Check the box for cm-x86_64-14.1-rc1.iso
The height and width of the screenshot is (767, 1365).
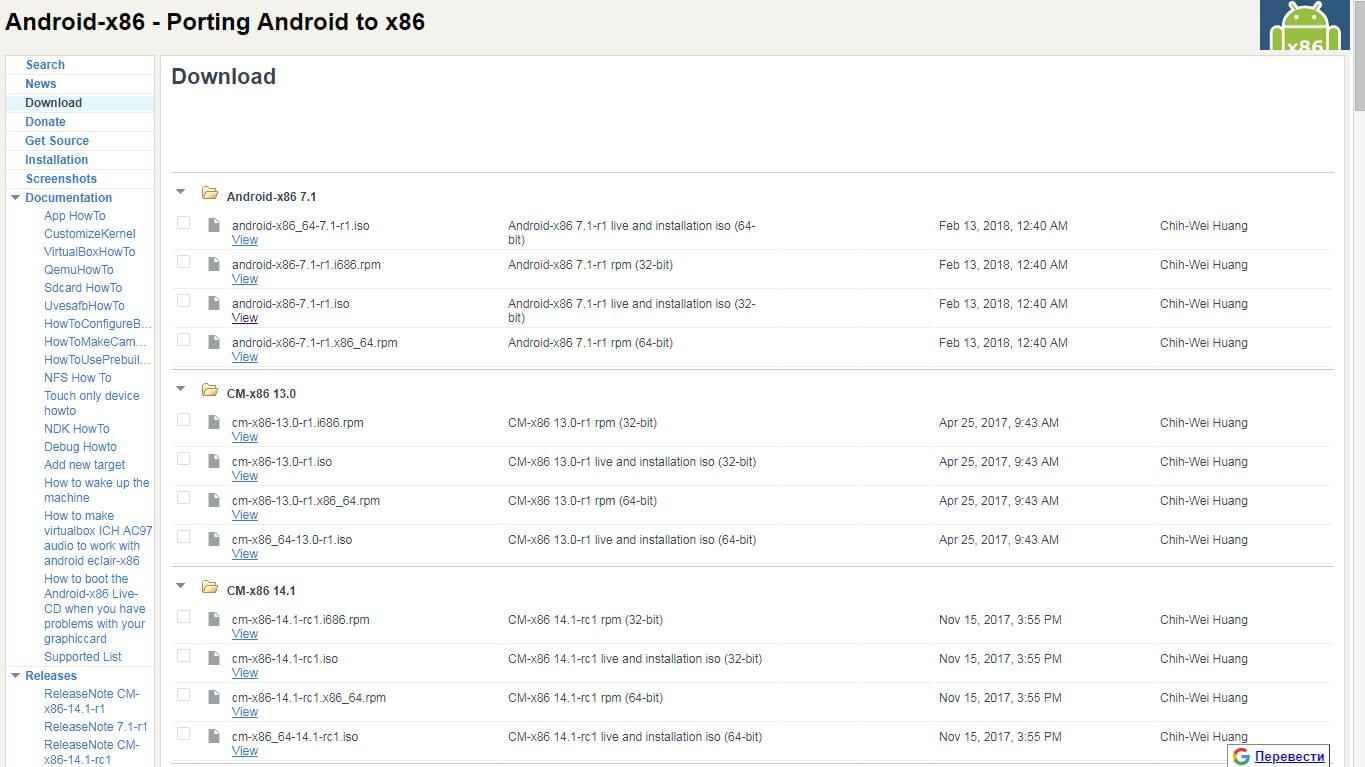pos(183,734)
